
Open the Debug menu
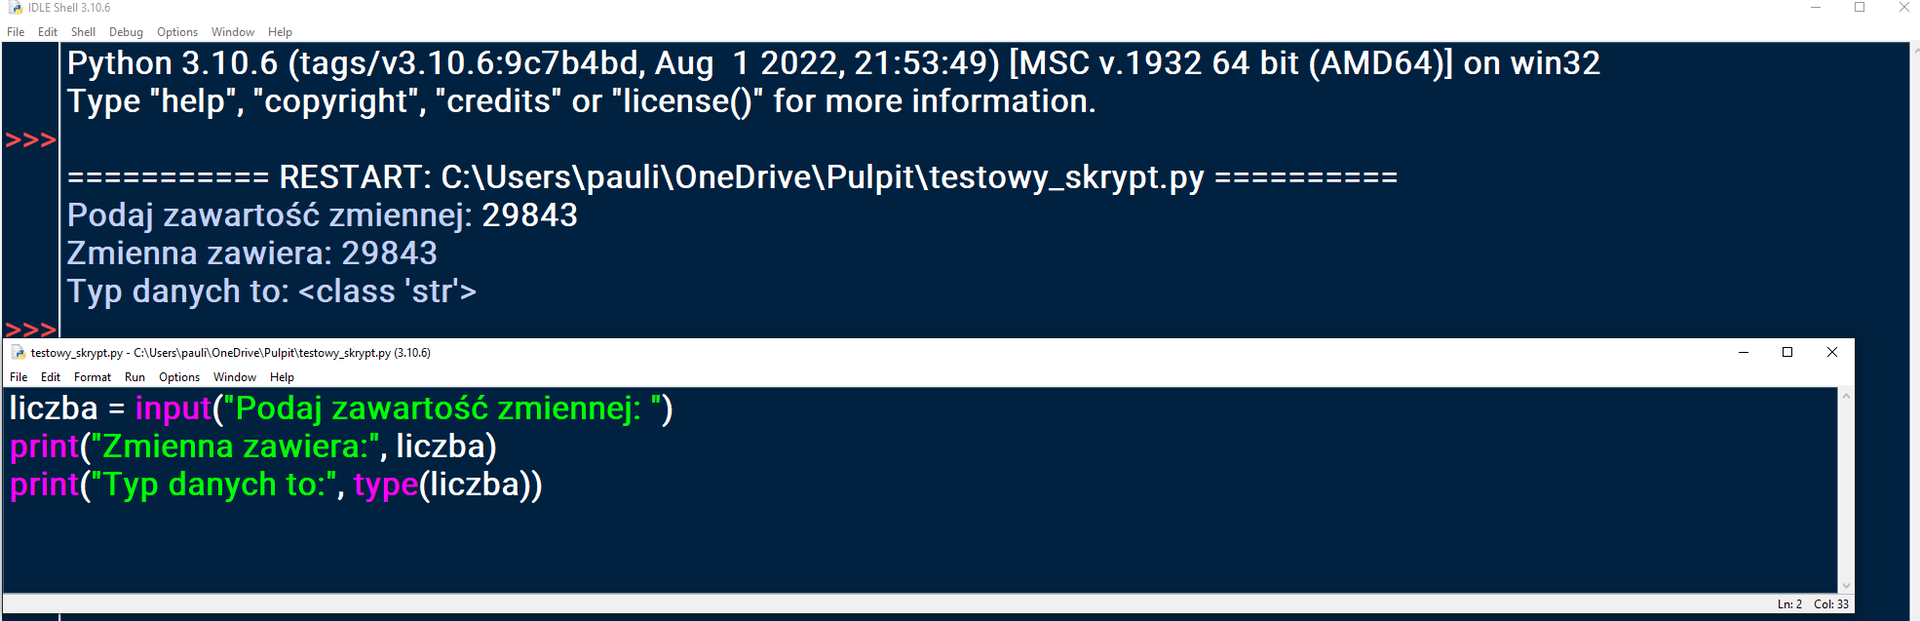pos(126,32)
